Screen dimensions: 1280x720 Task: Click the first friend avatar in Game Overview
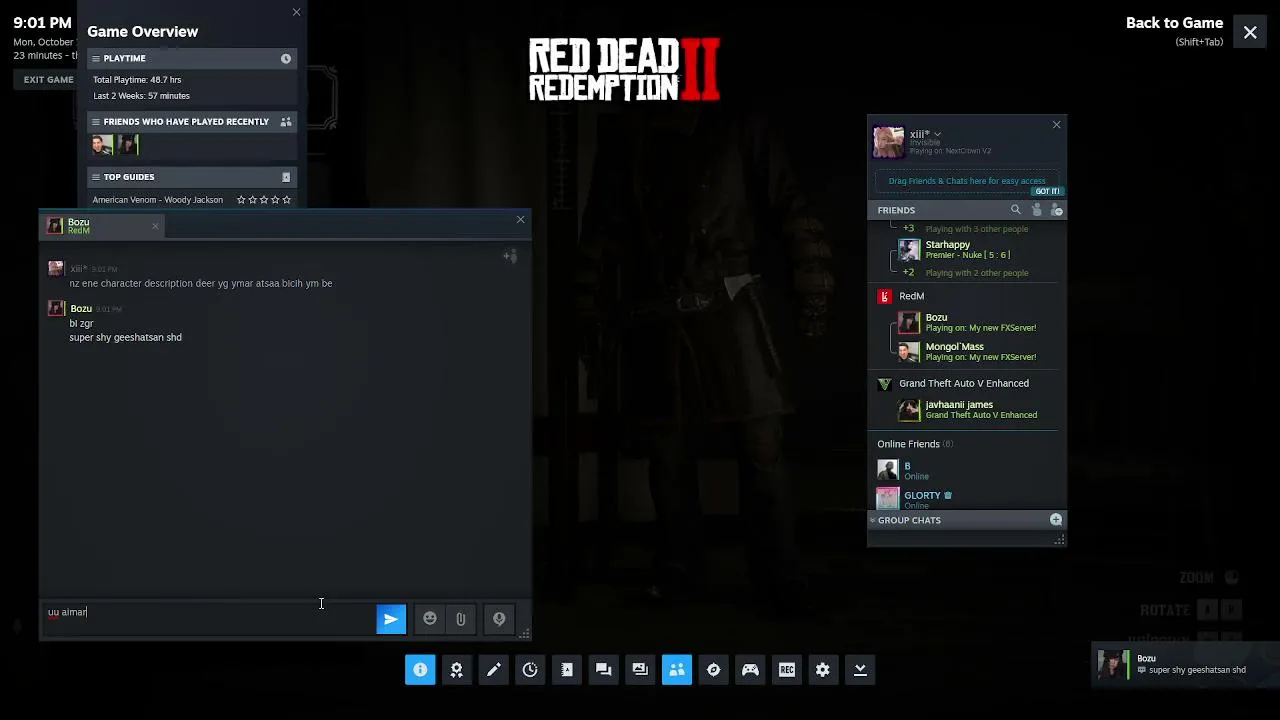(102, 145)
